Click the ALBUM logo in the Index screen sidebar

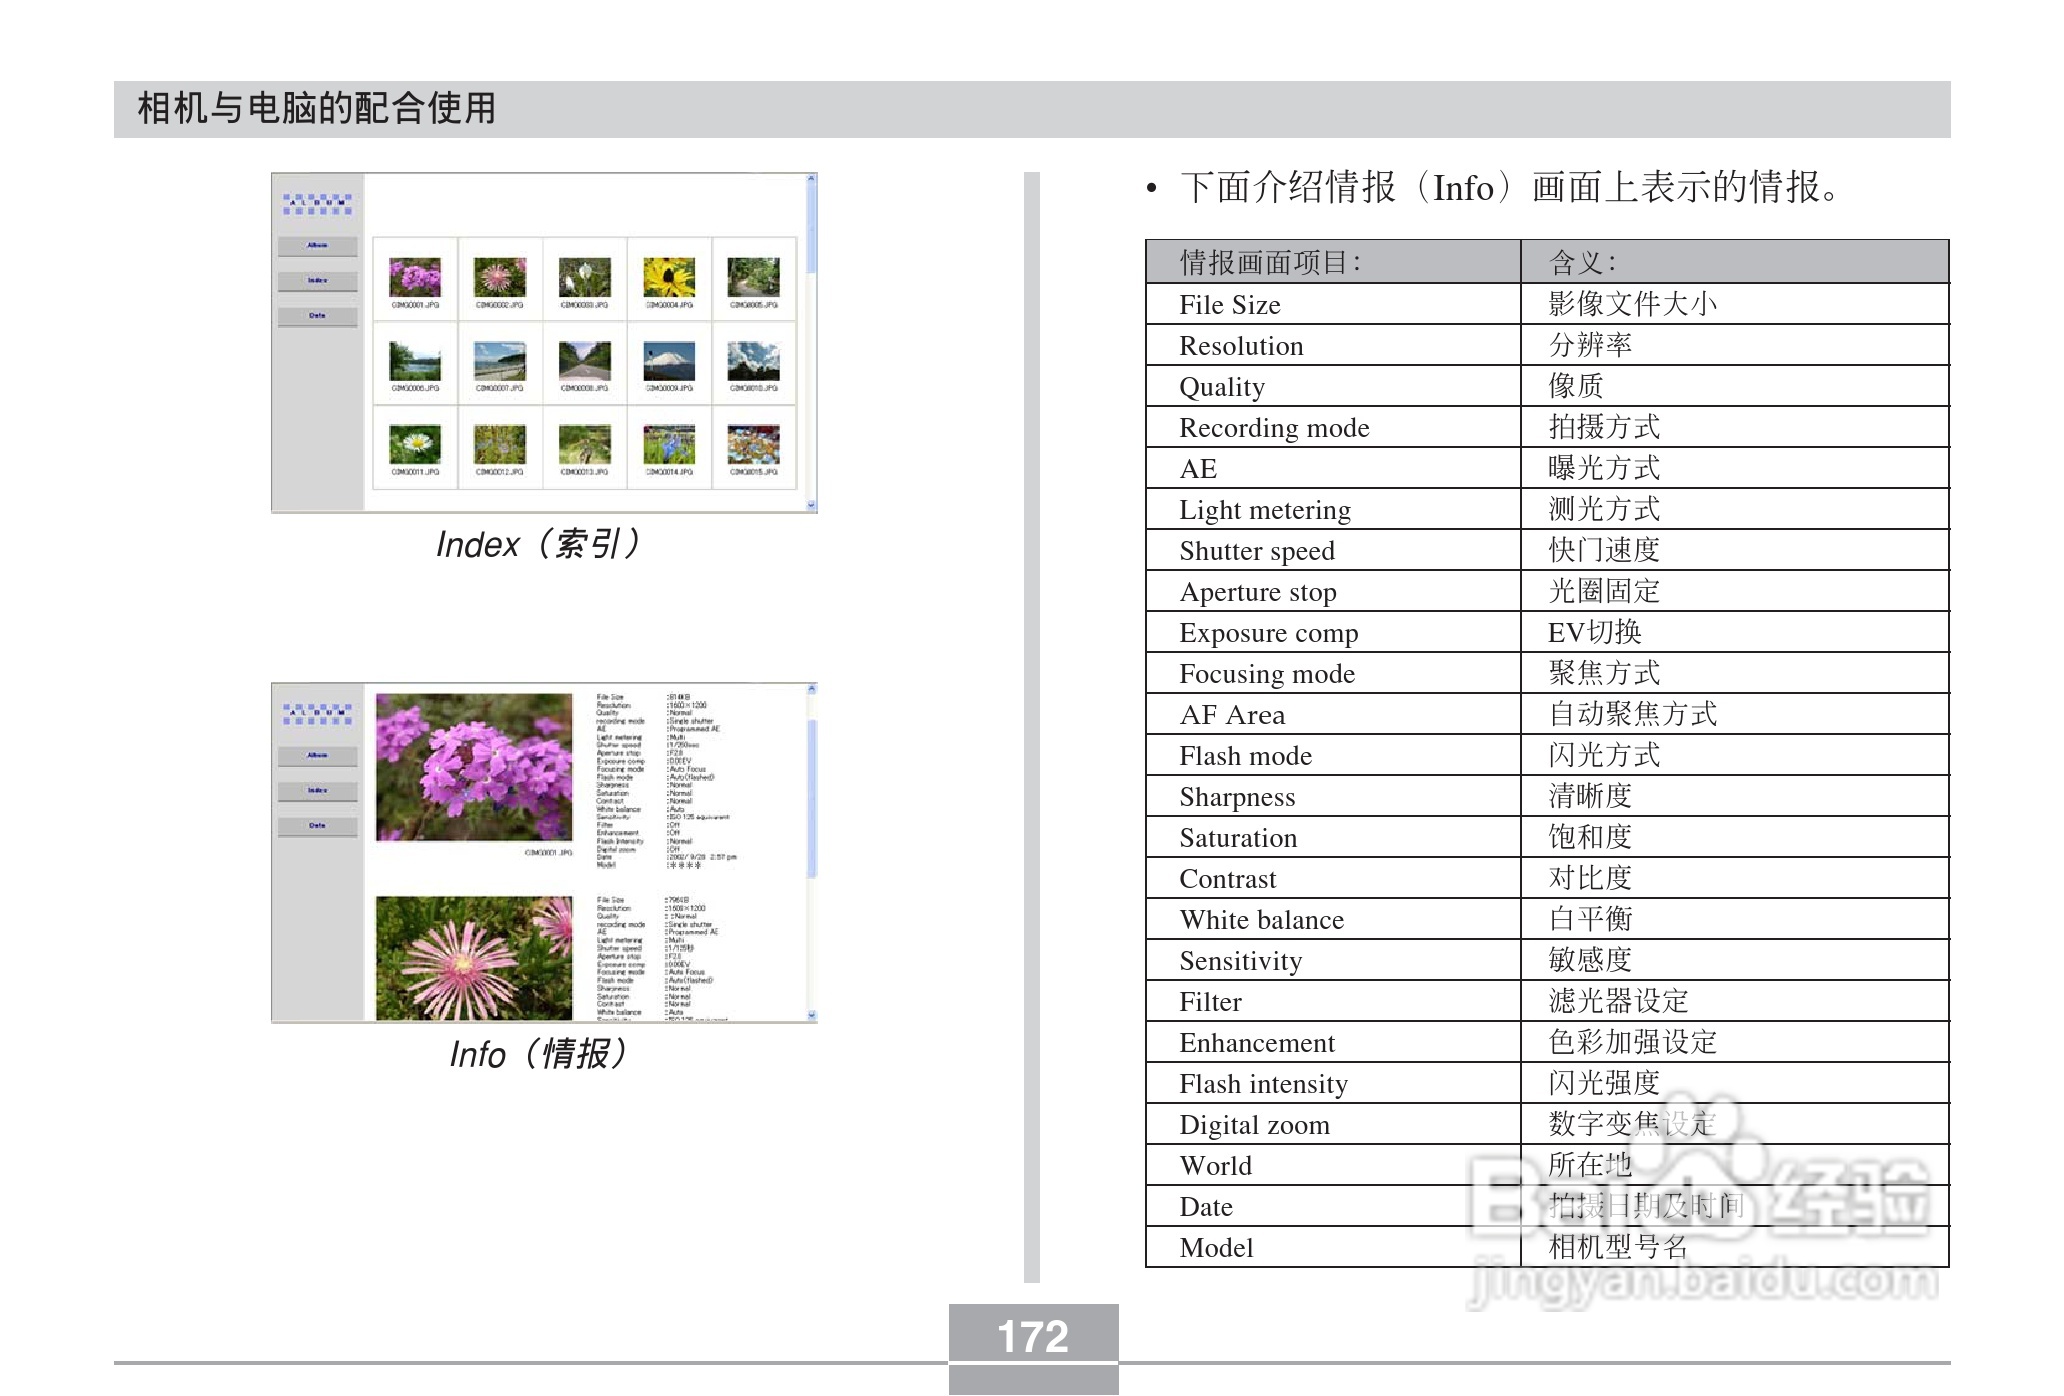318,200
